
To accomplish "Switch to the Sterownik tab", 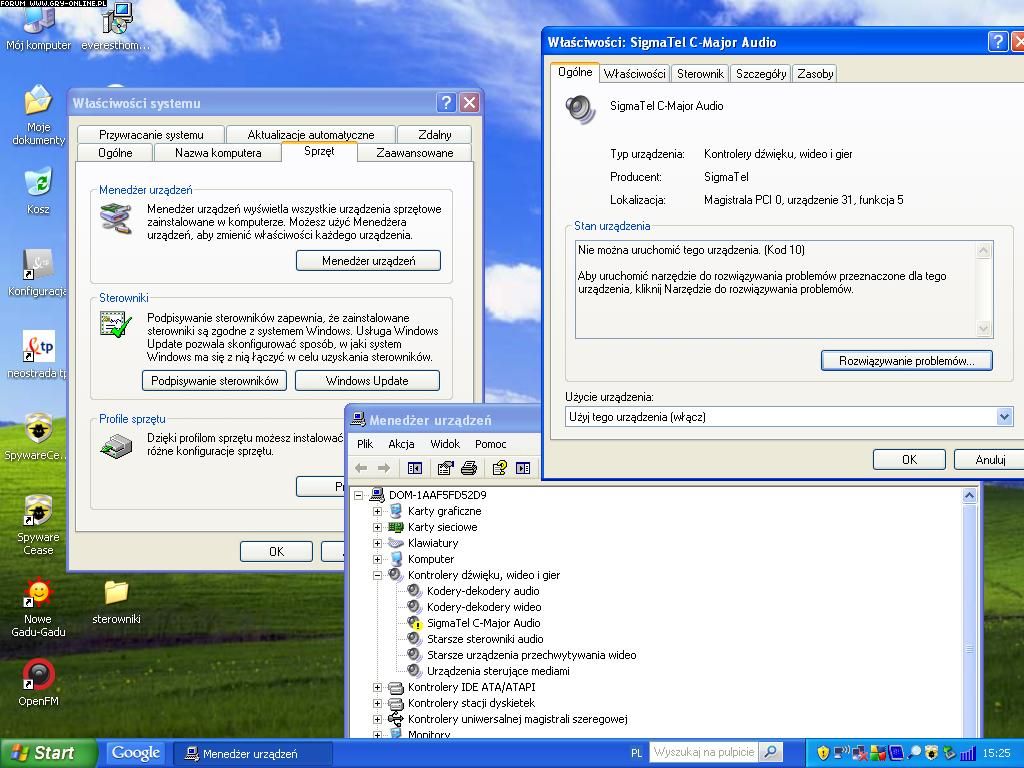I will point(700,74).
